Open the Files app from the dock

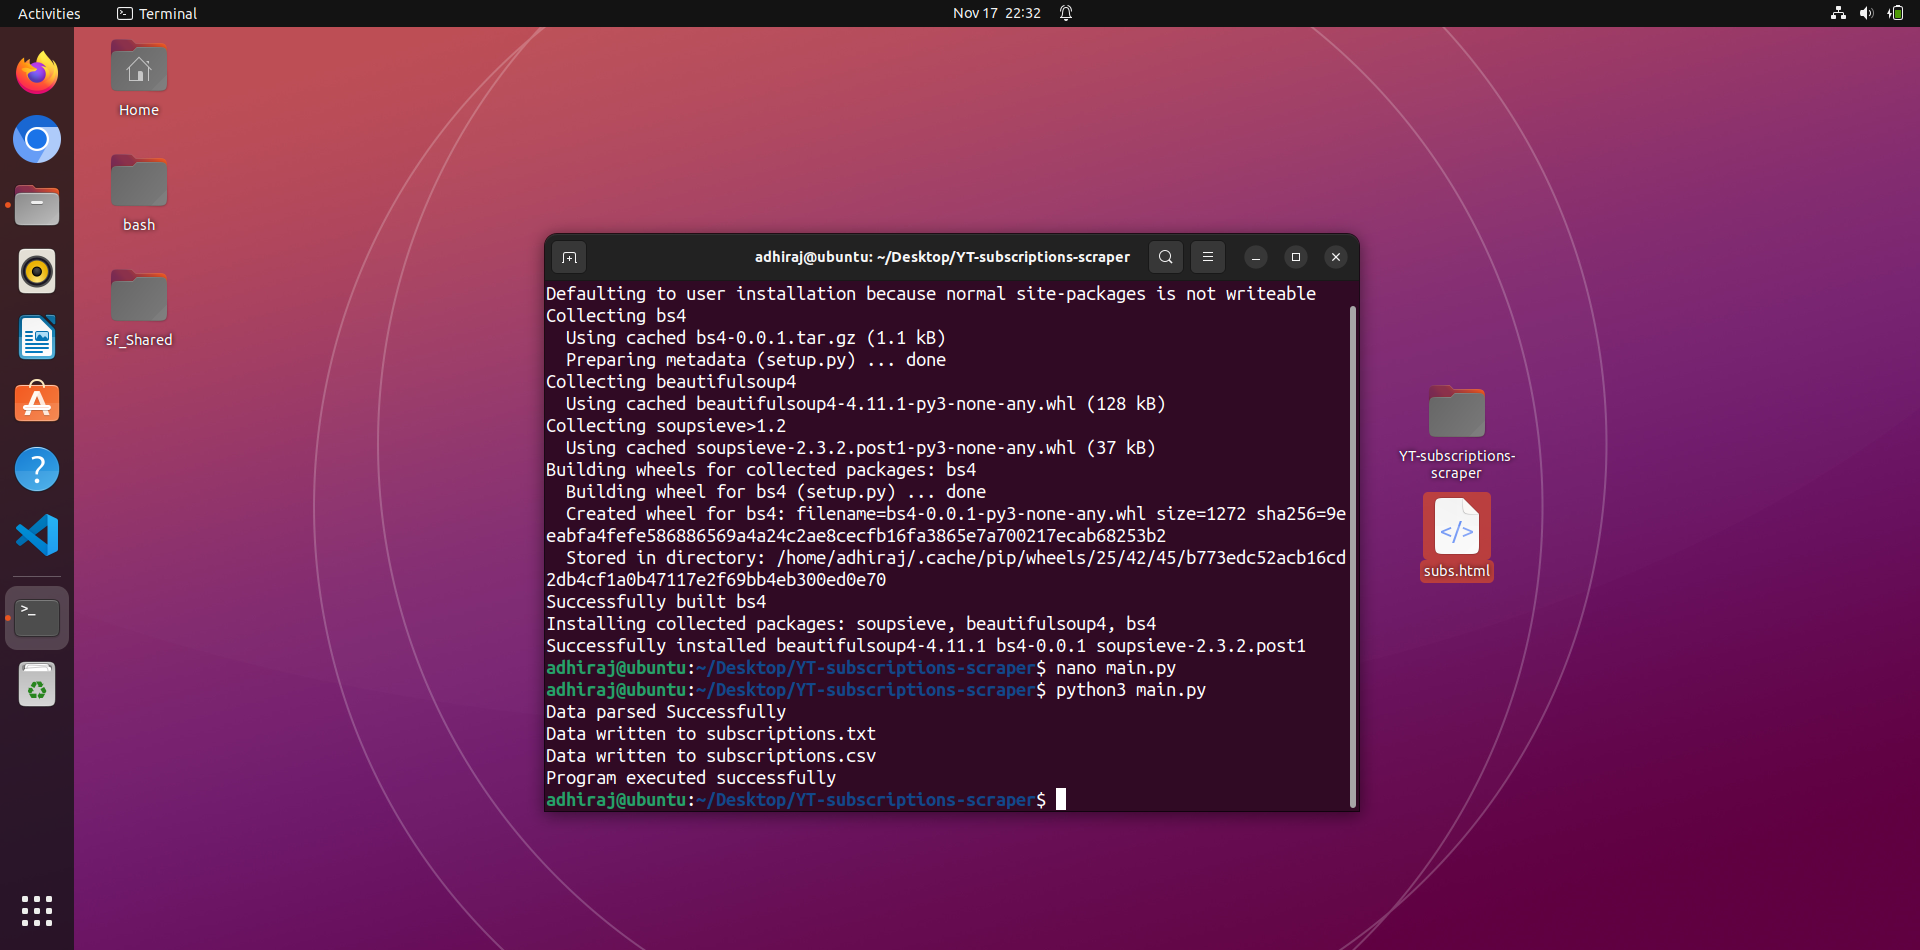(x=36, y=205)
